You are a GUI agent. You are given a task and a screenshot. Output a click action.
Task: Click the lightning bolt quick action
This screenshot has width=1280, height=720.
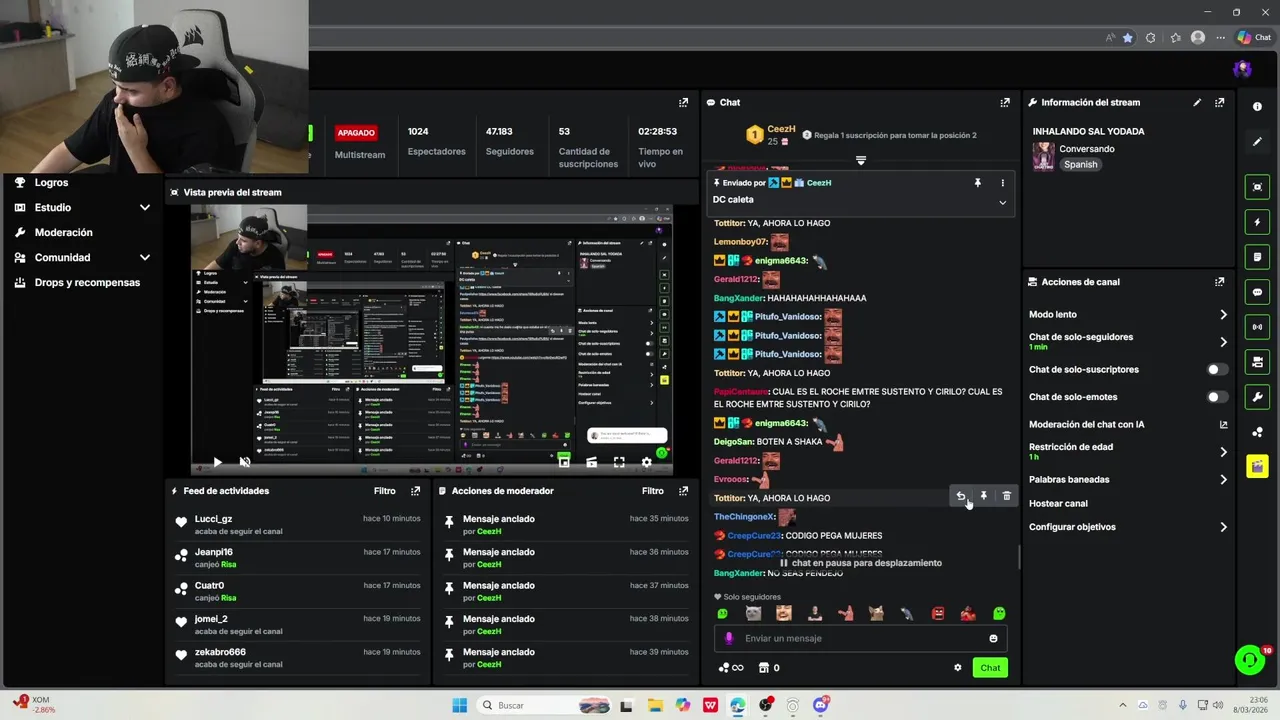coord(1258,222)
